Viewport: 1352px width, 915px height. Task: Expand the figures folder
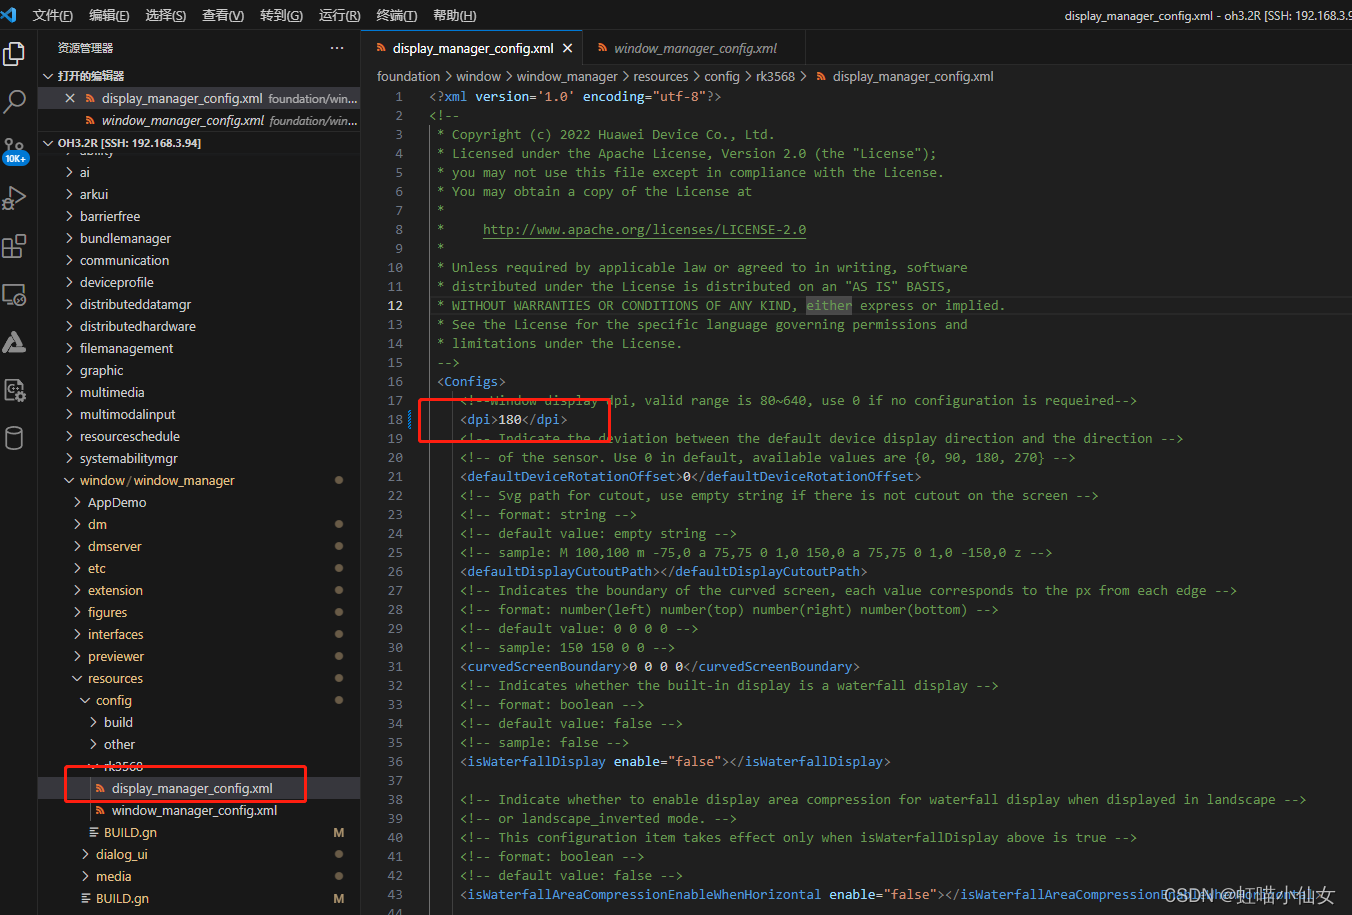click(x=107, y=612)
